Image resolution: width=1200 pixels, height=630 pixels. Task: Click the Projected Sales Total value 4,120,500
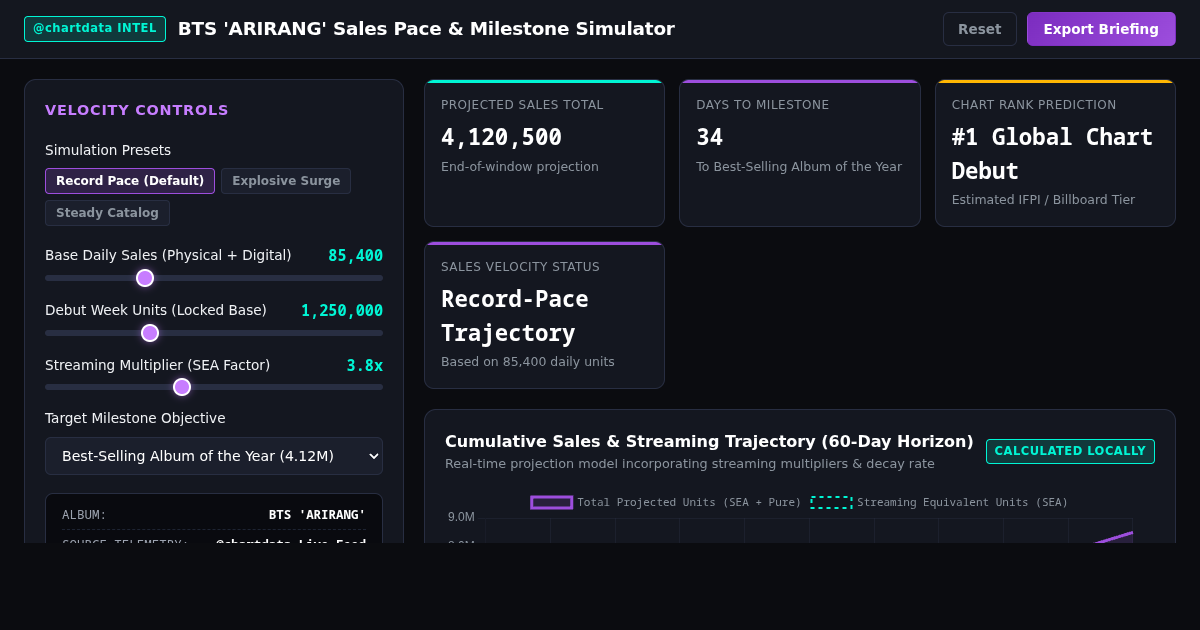pos(501,137)
